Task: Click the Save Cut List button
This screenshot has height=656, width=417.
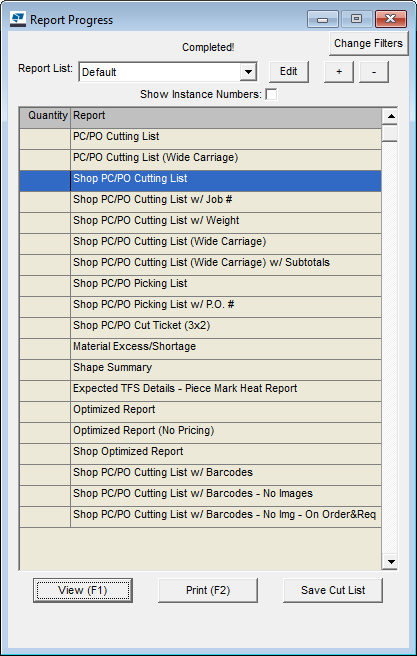Action: pos(333,590)
